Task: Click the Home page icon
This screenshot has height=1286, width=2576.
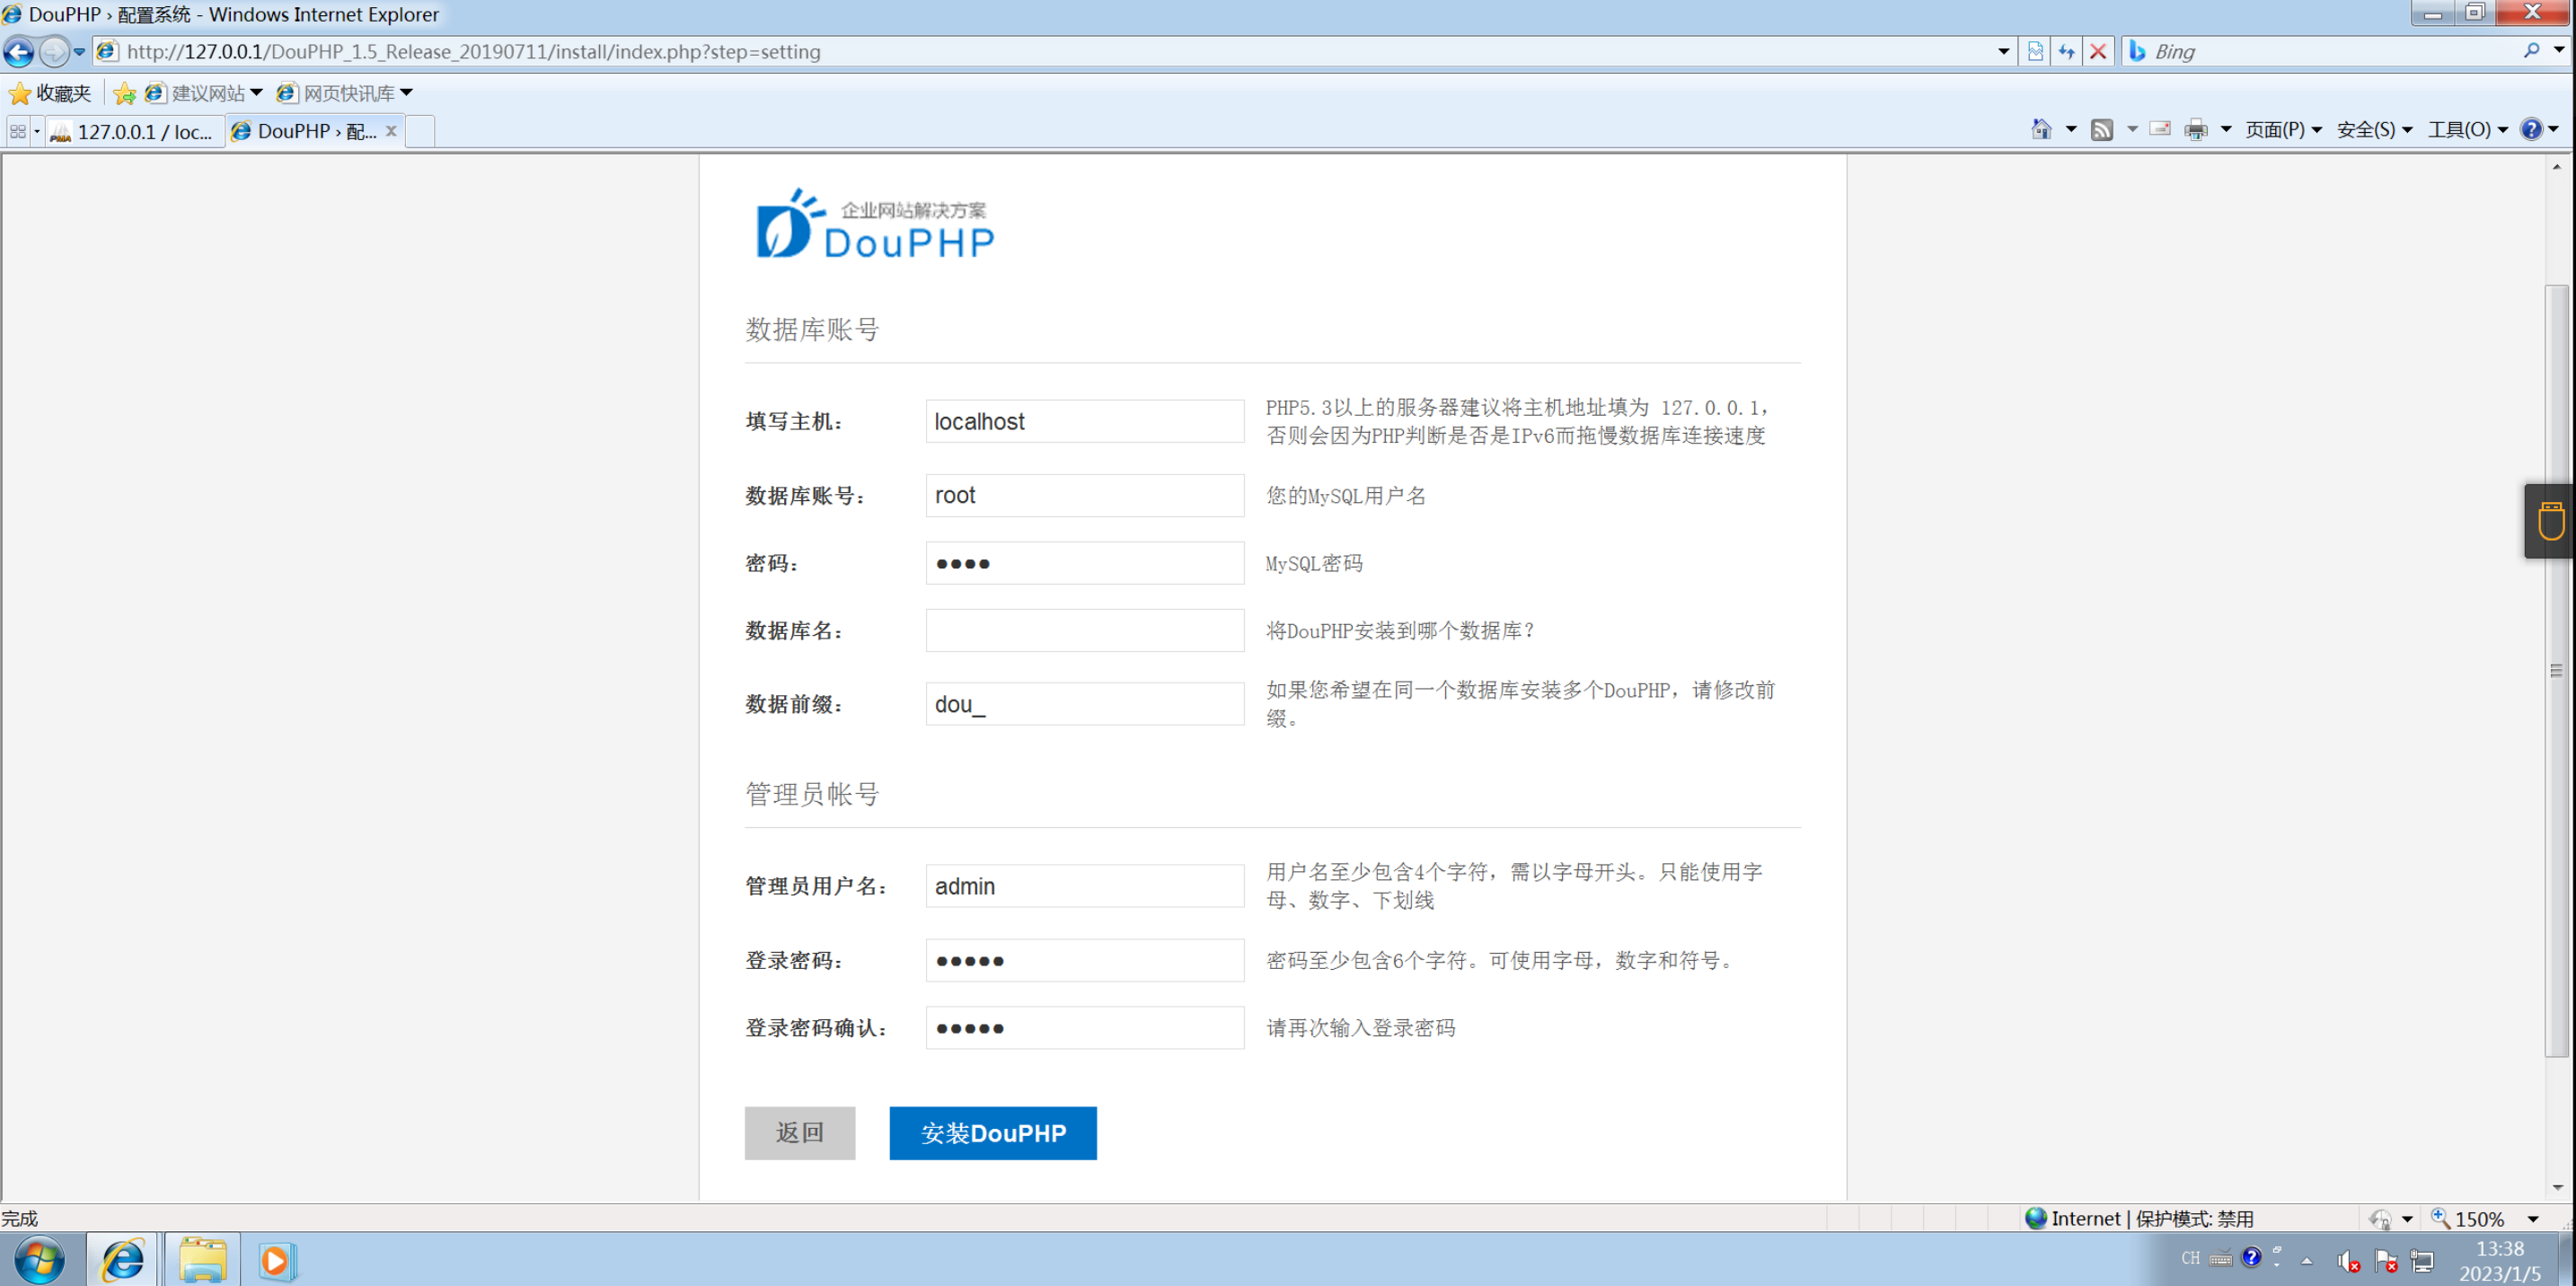Action: click(2041, 129)
